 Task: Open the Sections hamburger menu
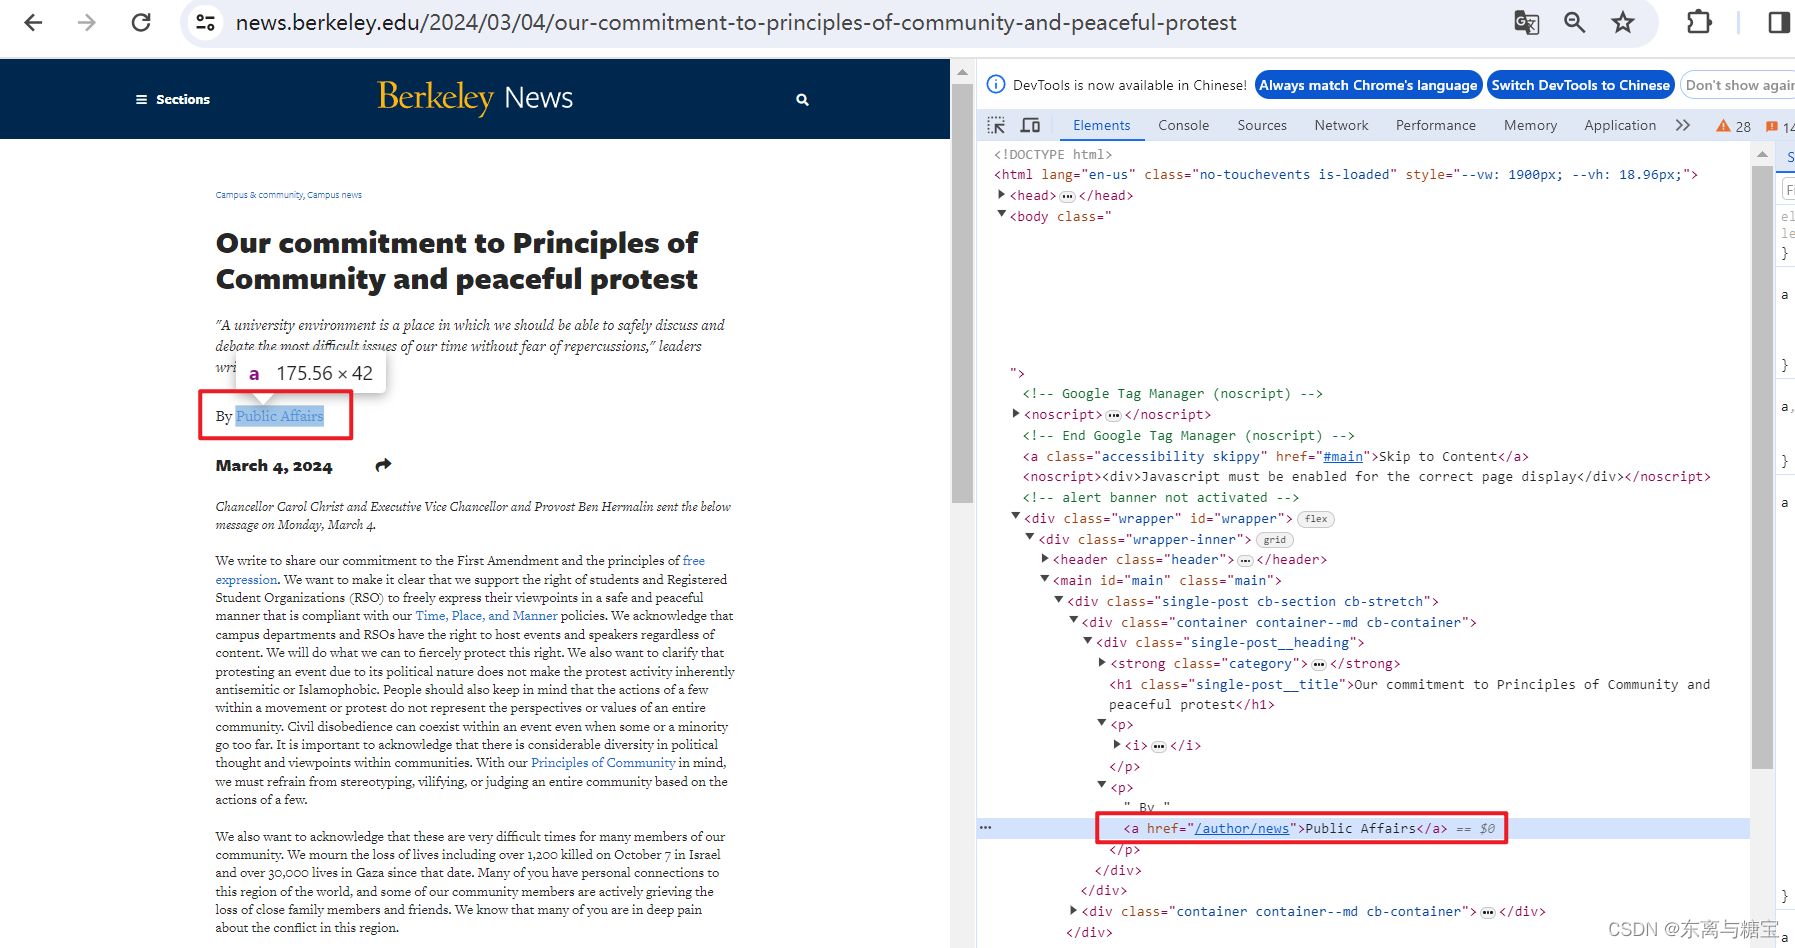pos(173,99)
